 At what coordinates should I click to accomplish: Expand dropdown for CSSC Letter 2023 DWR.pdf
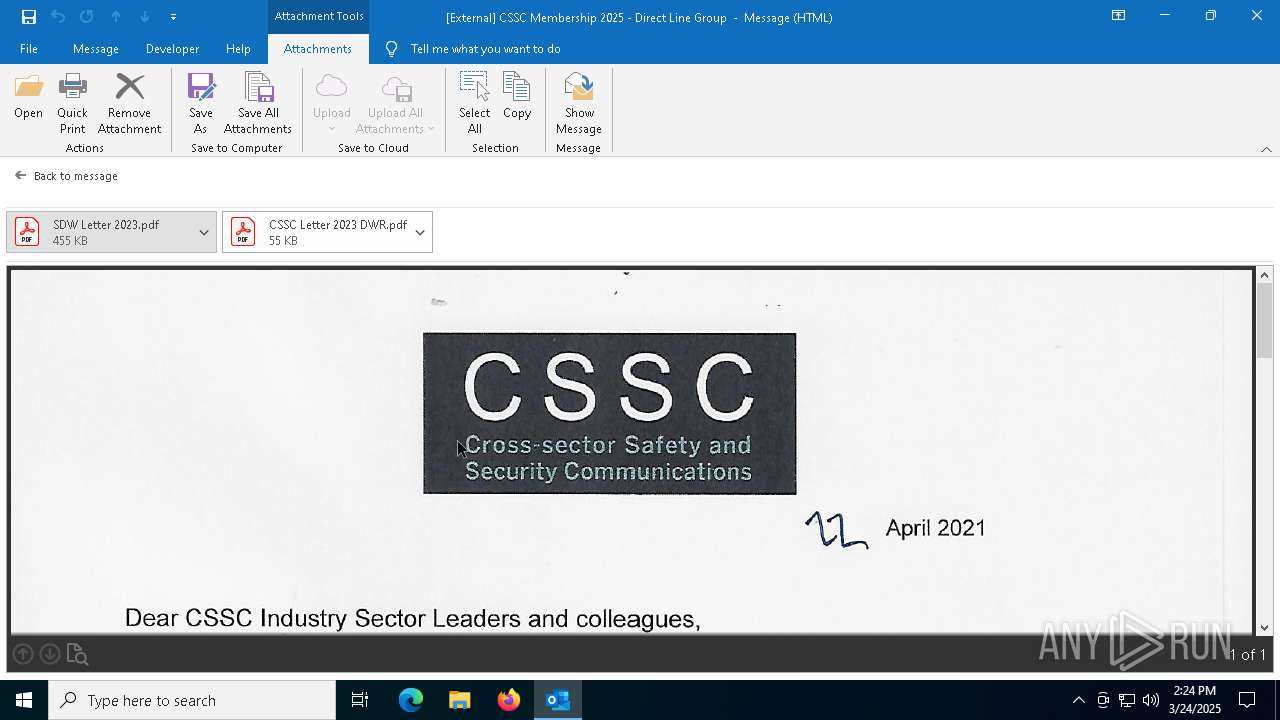click(x=420, y=232)
